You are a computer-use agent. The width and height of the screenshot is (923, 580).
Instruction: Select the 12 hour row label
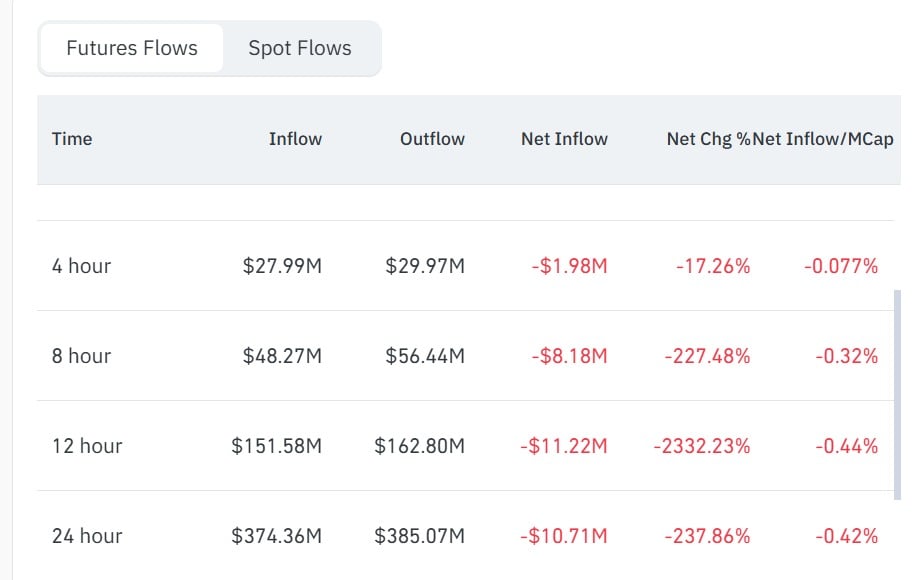(x=87, y=446)
